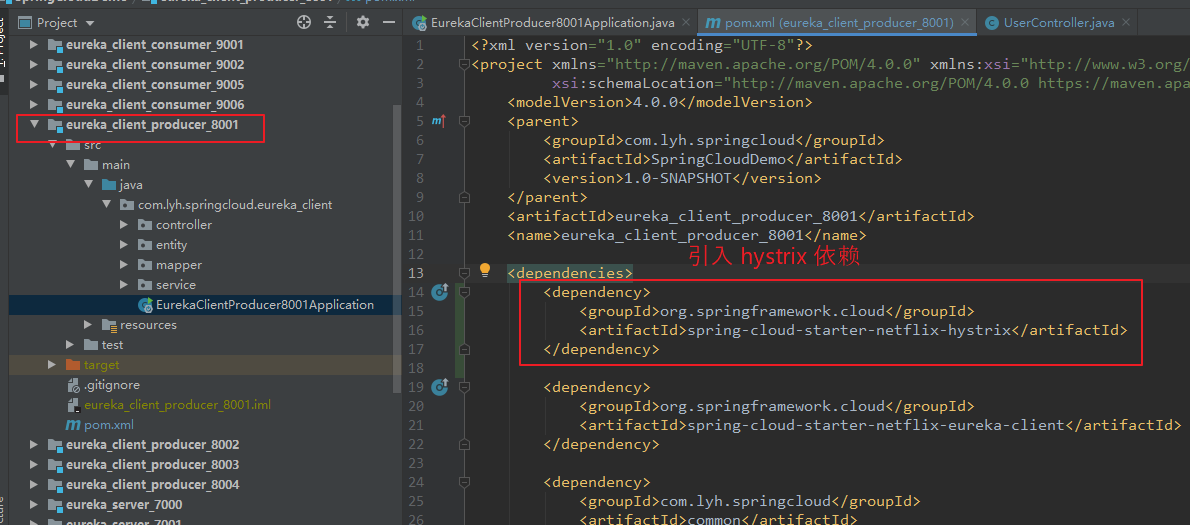1190x525 pixels.
Task: Fold the parent block at line 5
Action: pos(464,121)
